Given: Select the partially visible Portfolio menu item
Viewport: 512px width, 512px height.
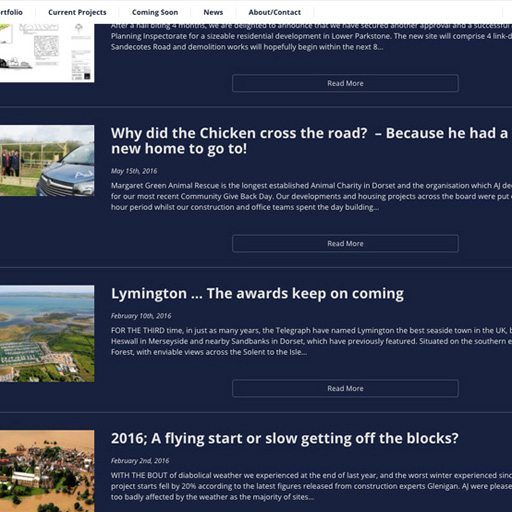Looking at the screenshot, I should click(11, 12).
